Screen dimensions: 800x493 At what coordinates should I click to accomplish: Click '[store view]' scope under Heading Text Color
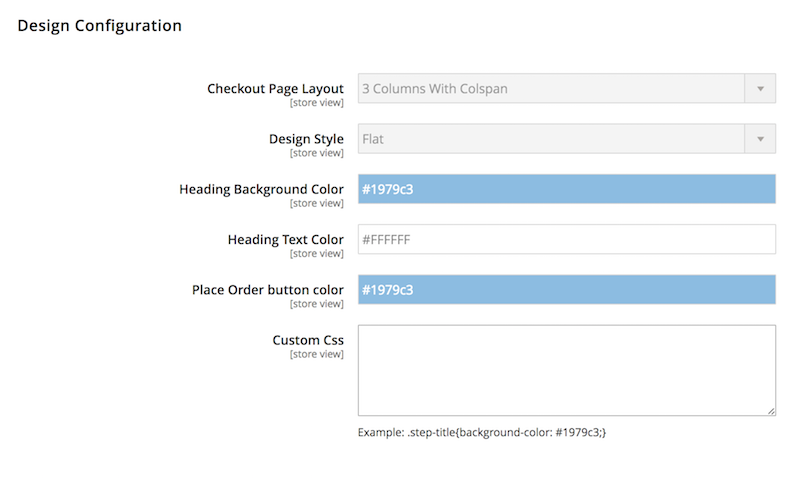317,254
